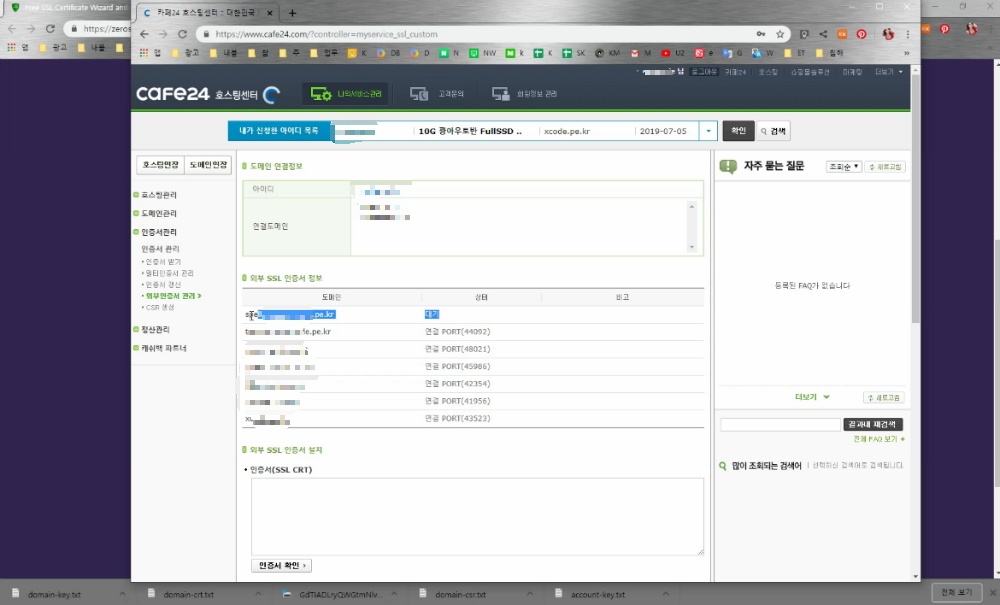
Task: Show more bookmarks via overflow chevron
Action: tap(906, 53)
